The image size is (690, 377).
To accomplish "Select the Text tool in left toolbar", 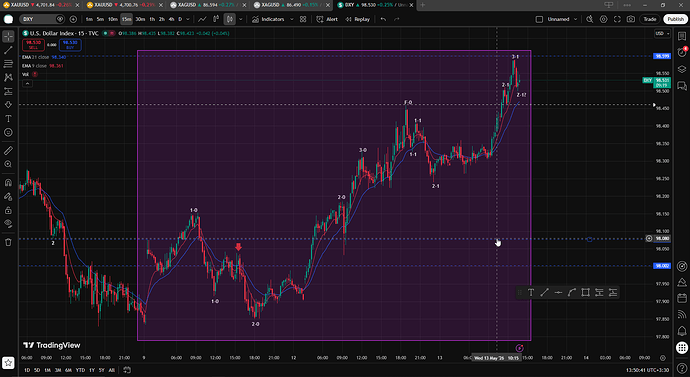I will click(x=8, y=119).
